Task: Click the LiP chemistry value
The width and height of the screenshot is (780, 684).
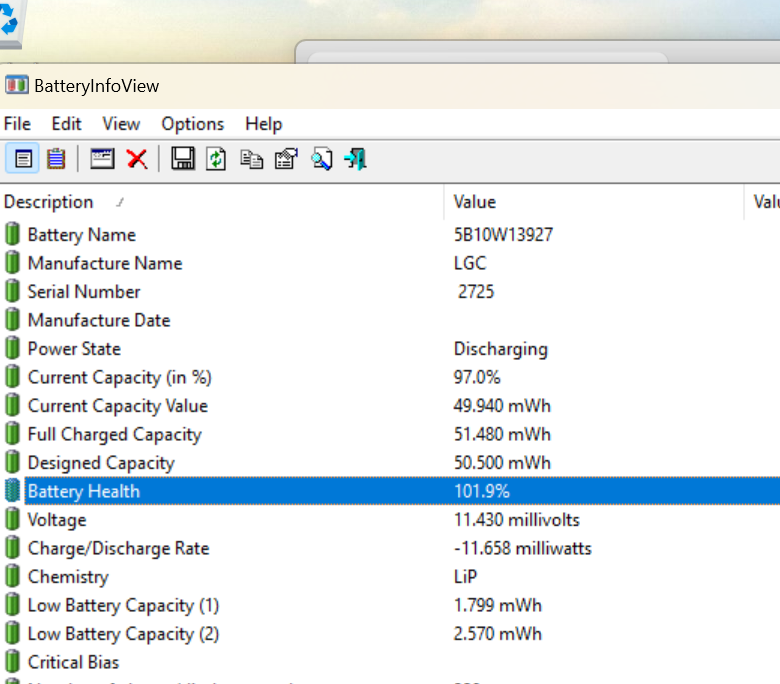Action: coord(465,577)
